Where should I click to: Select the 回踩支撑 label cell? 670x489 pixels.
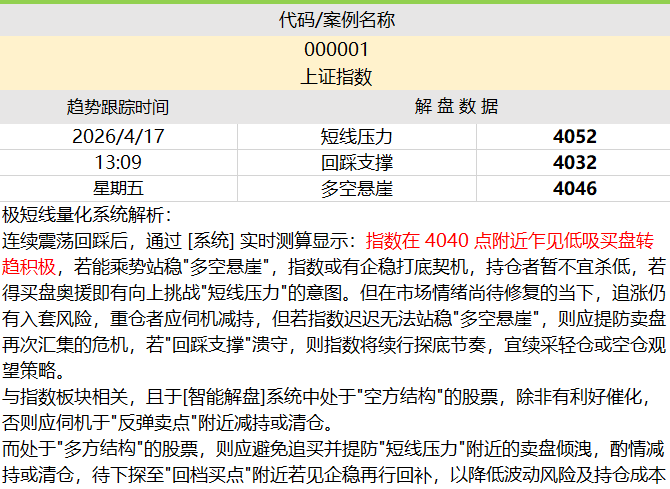pos(357,162)
